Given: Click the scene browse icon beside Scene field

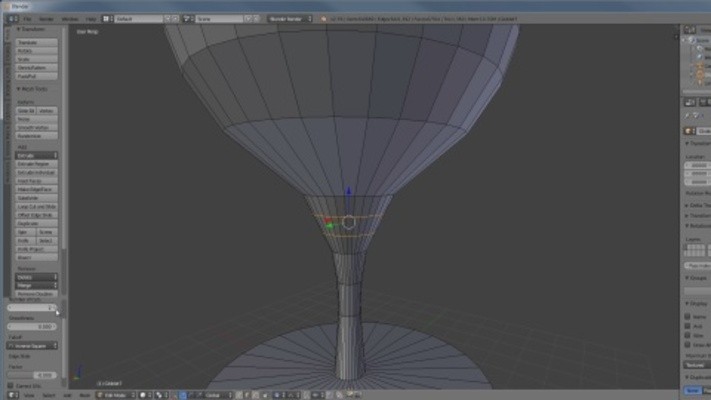Looking at the screenshot, I should (x=187, y=19).
